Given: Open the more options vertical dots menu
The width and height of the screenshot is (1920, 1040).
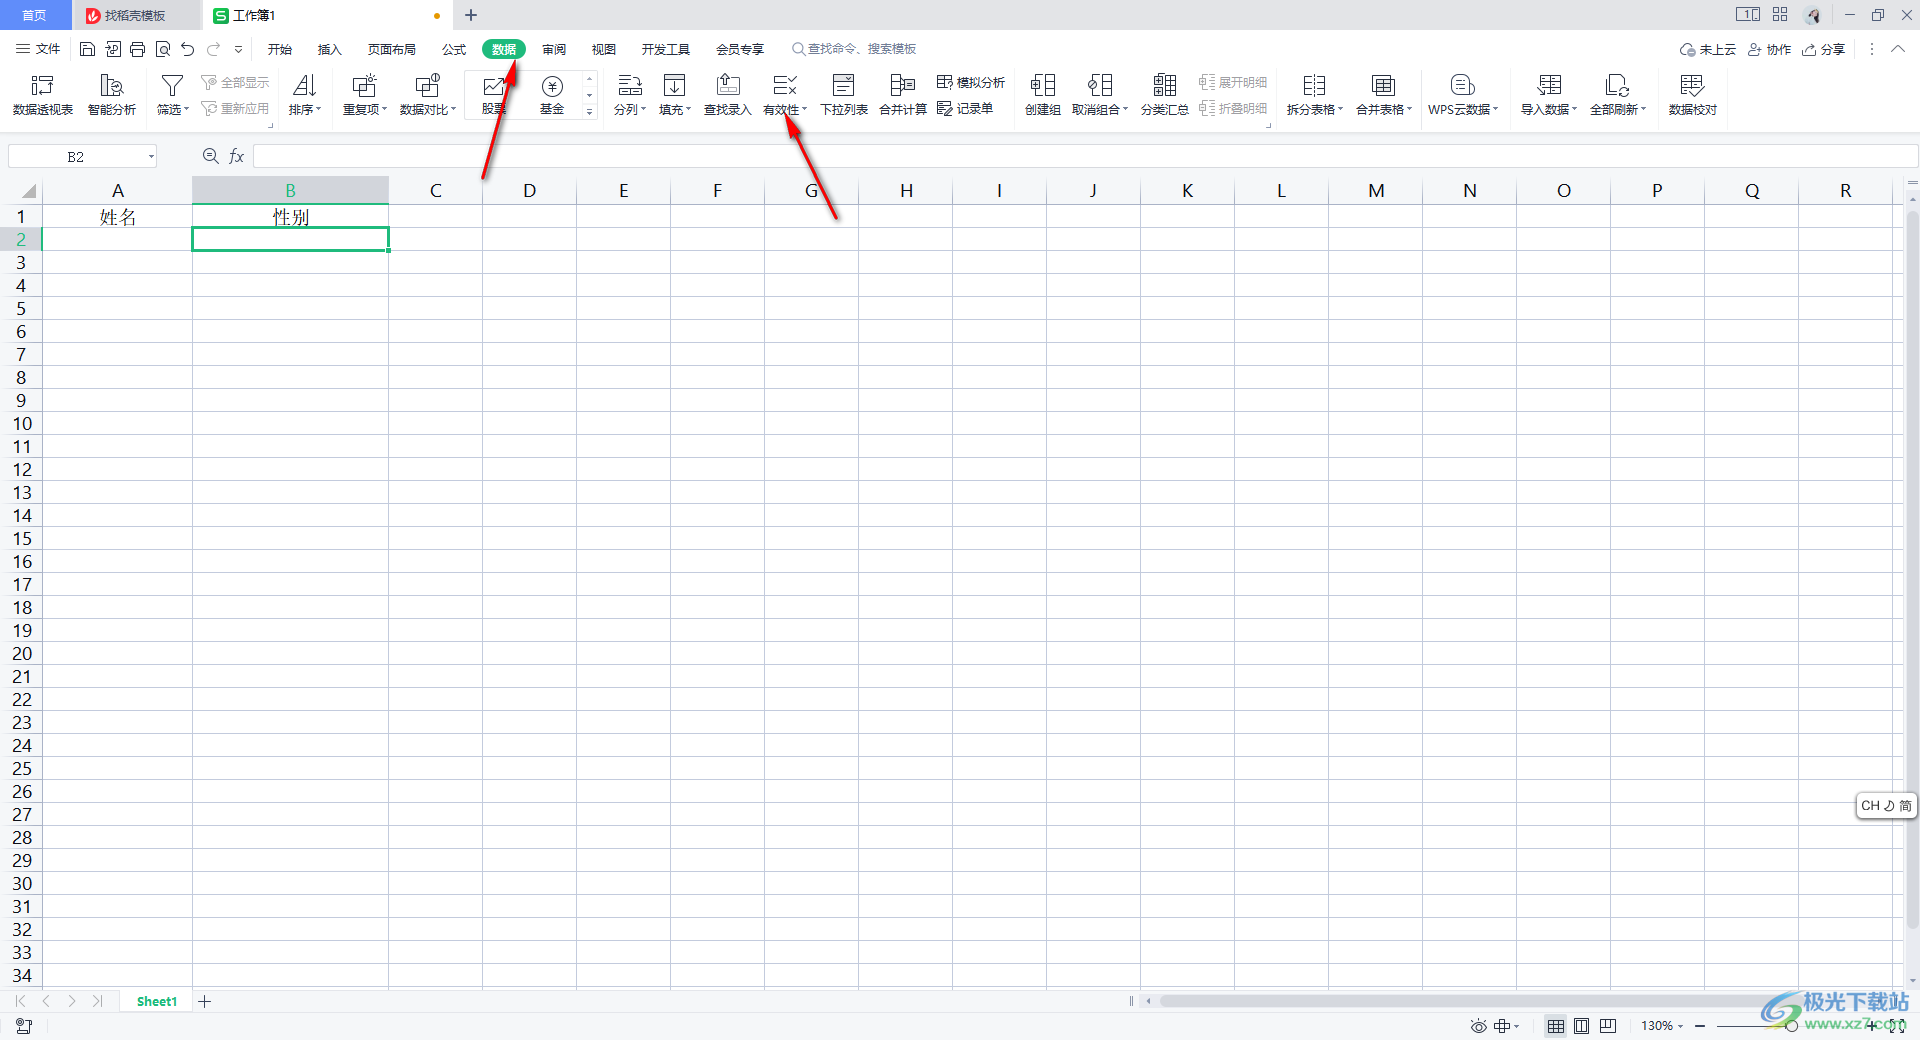Looking at the screenshot, I should (1871, 49).
